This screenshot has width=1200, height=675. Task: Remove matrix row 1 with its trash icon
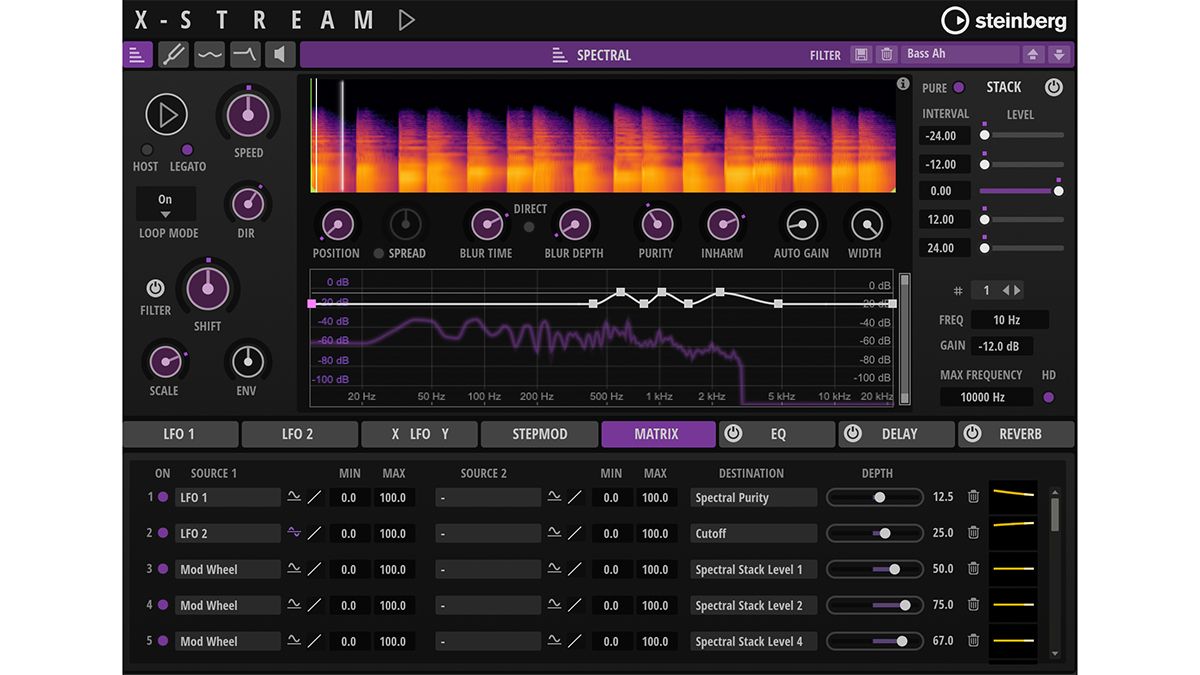pyautogui.click(x=973, y=497)
